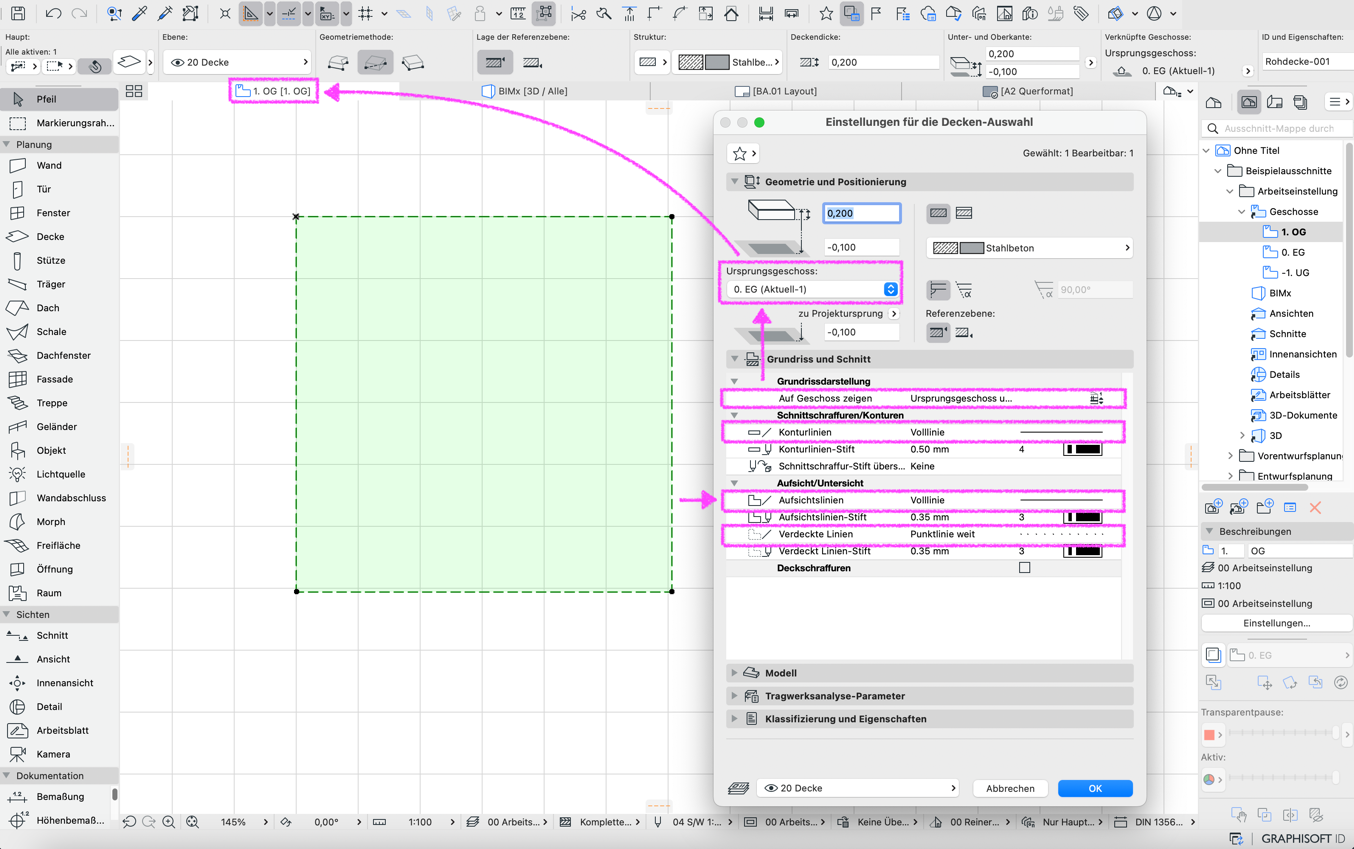Click Aufsichtslinien-Stift pen color swatch
The width and height of the screenshot is (1354, 849).
(1082, 517)
